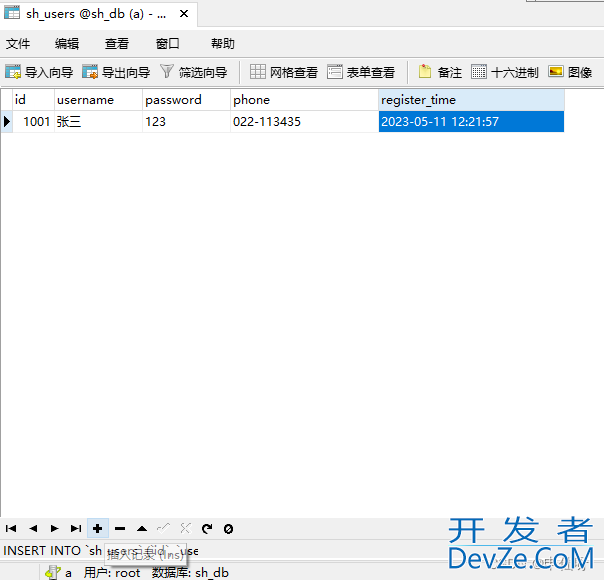
Task: Switch to 表单查看 form view
Action: pyautogui.click(x=361, y=72)
